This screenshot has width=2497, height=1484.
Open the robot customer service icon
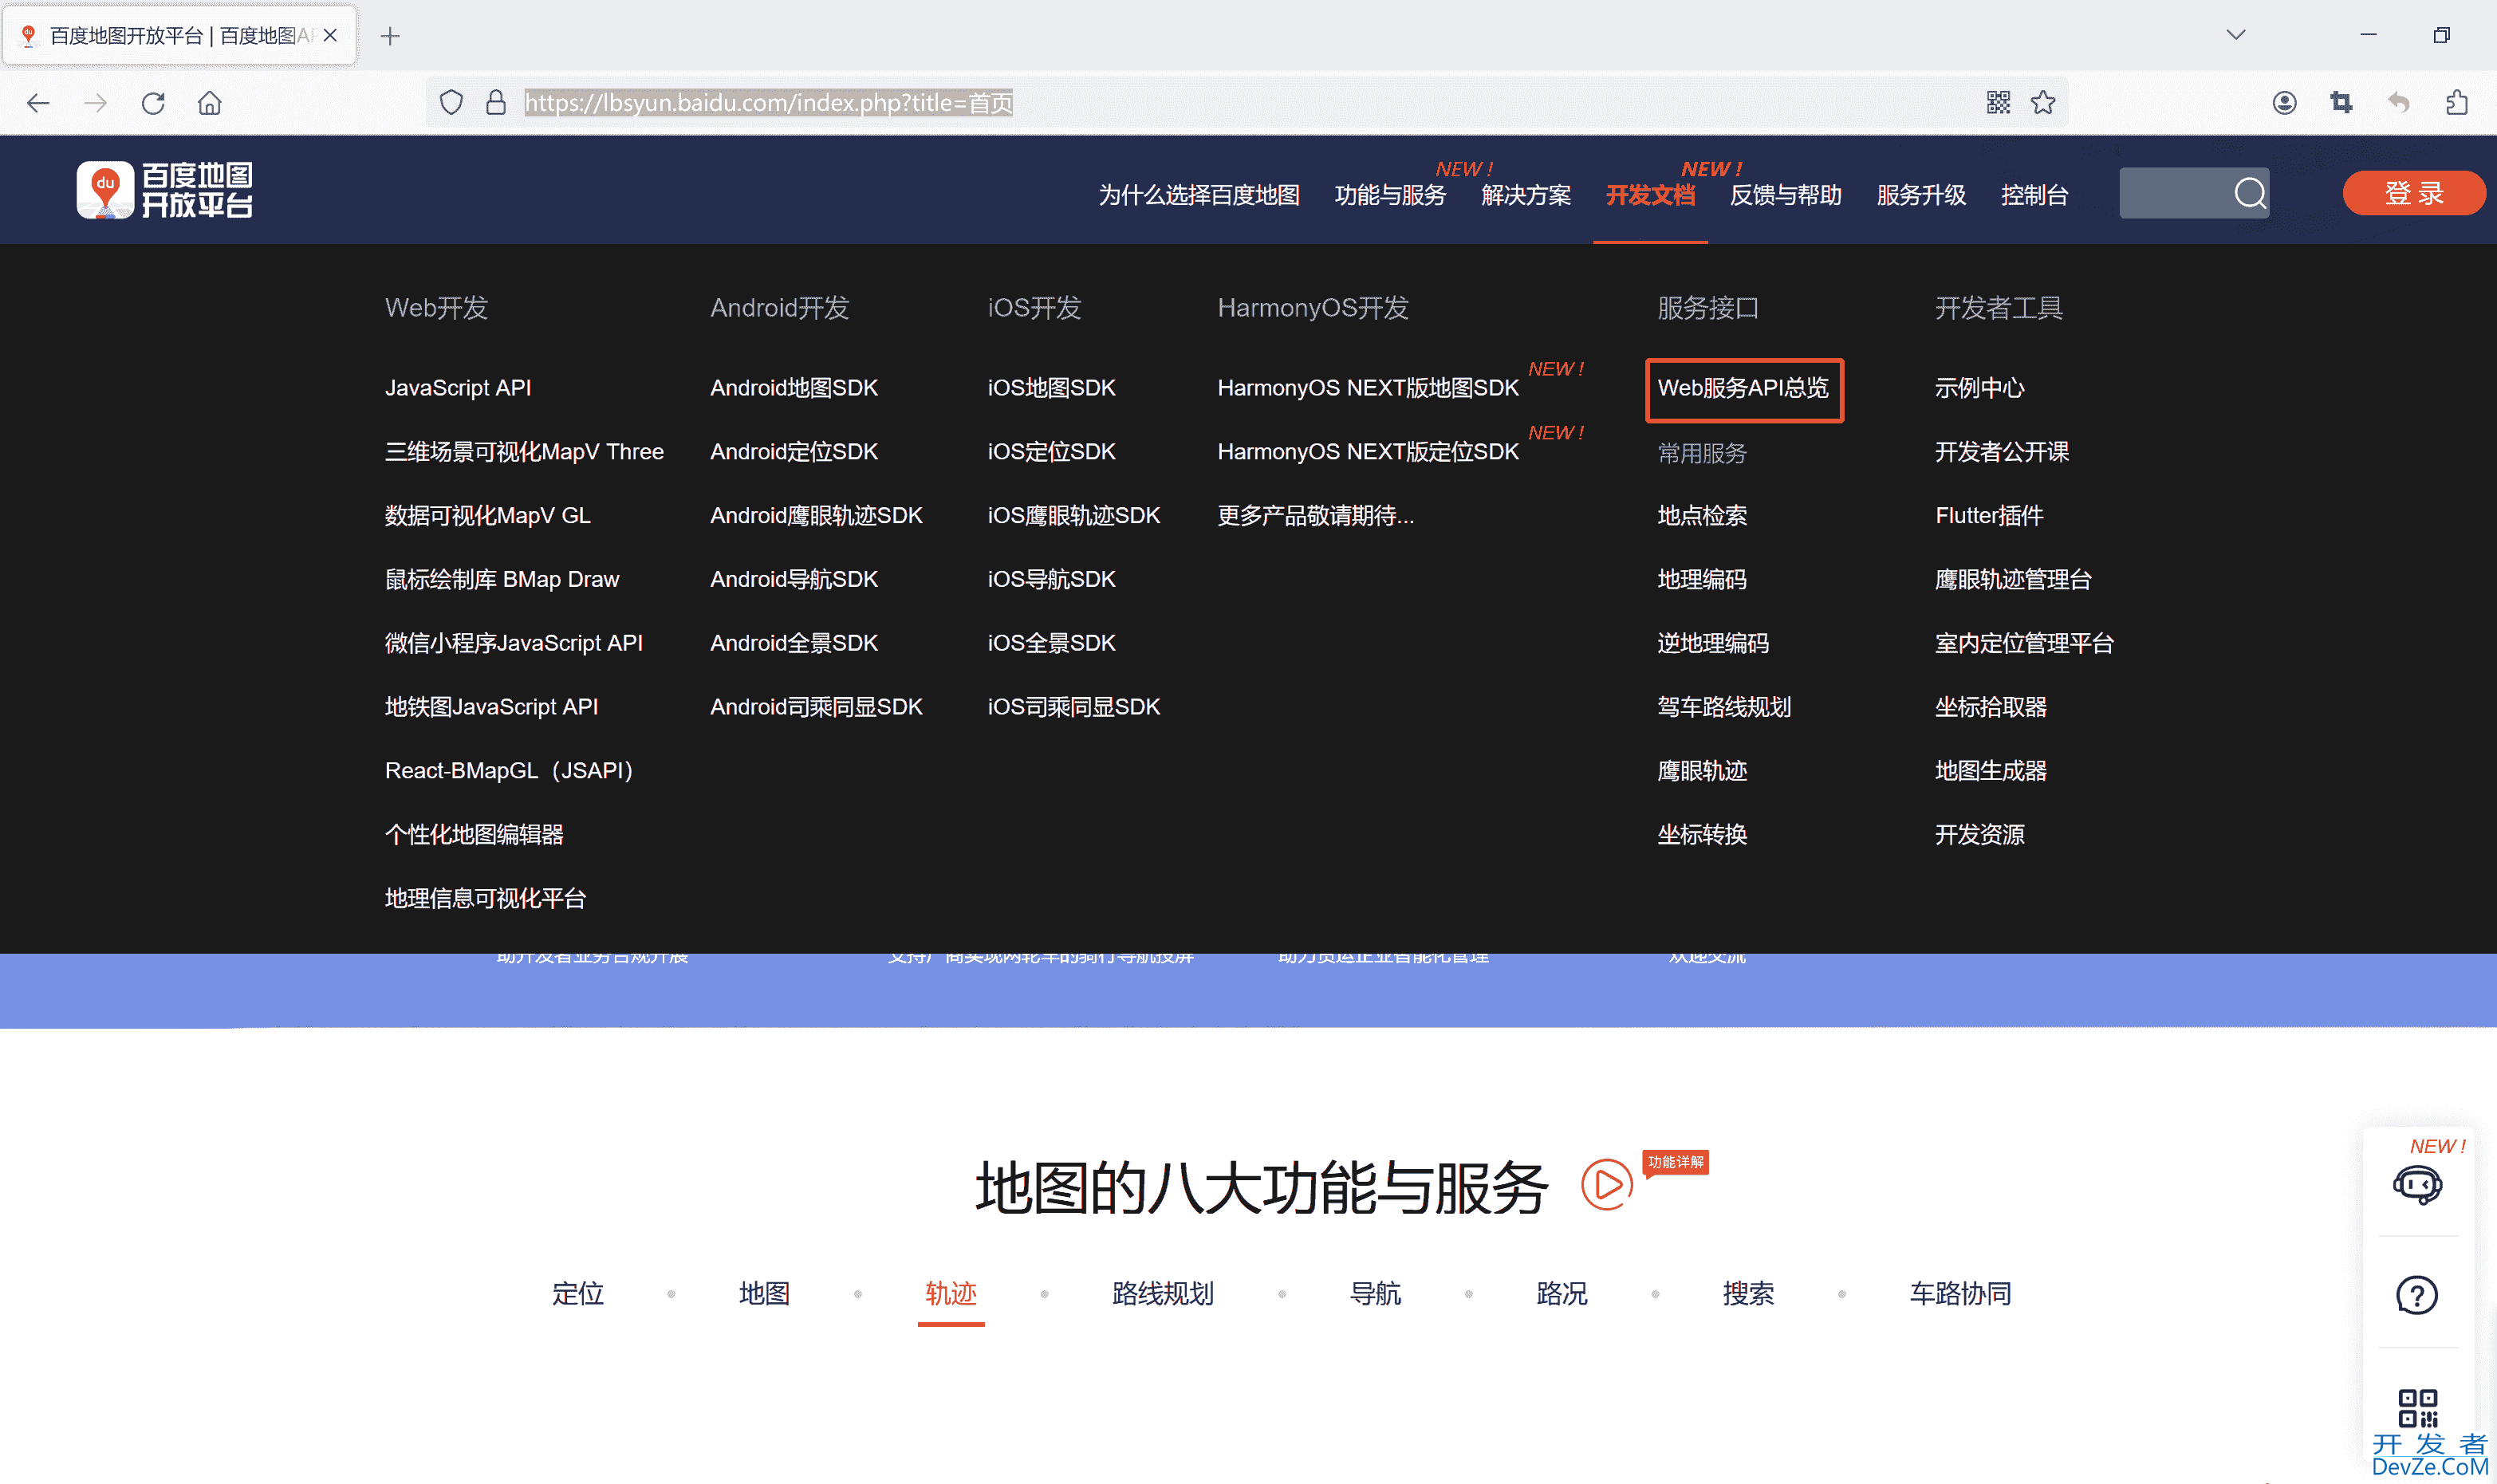pos(2417,1185)
